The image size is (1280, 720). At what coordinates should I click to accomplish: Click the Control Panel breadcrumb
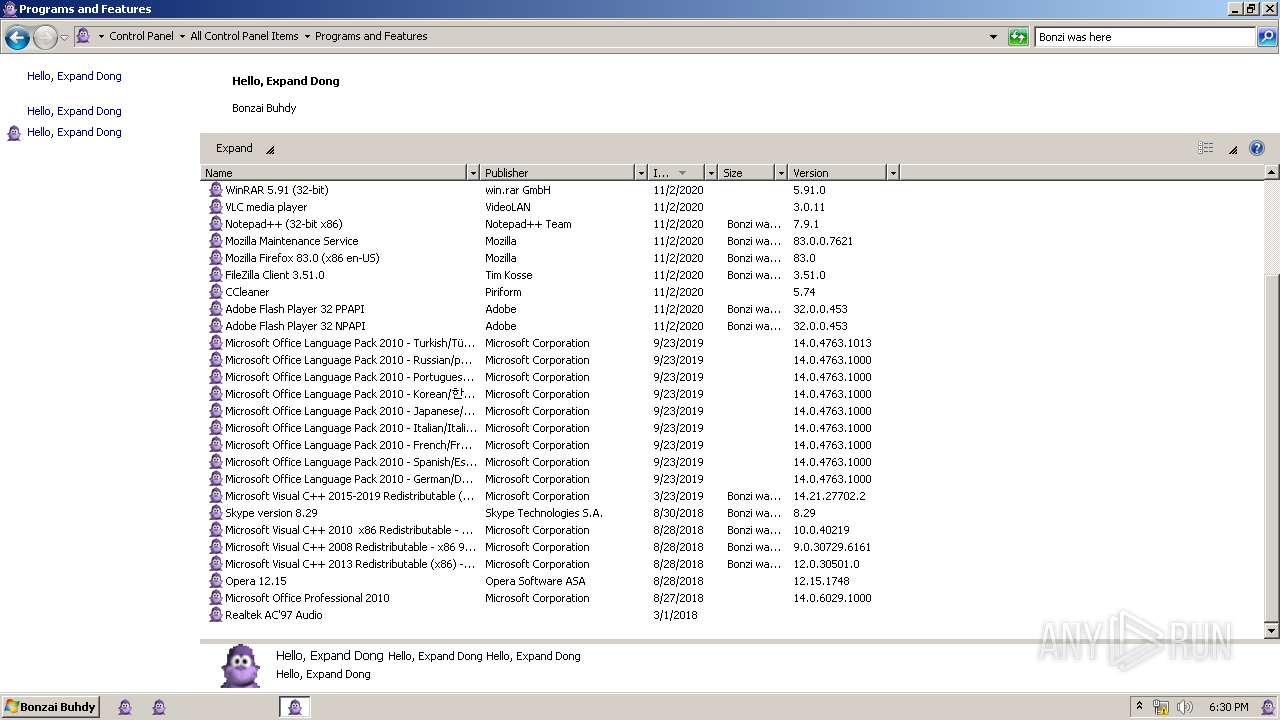[141, 36]
